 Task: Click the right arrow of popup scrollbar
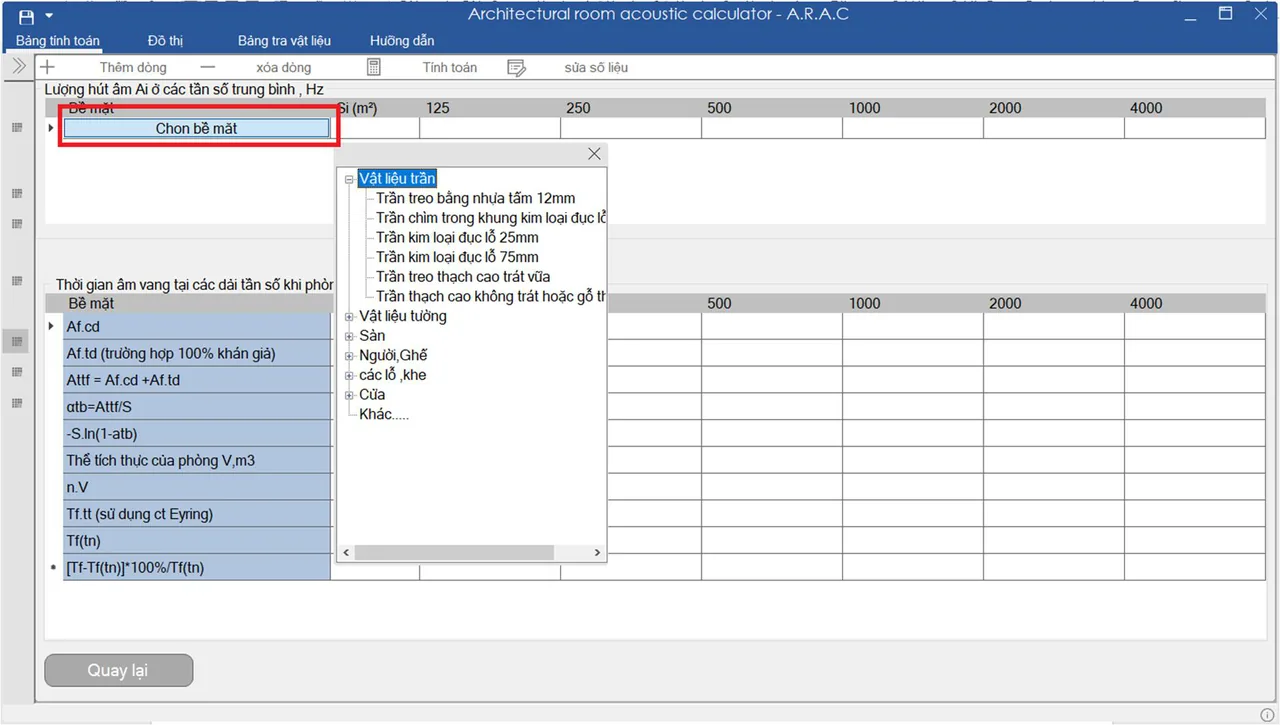coord(597,552)
